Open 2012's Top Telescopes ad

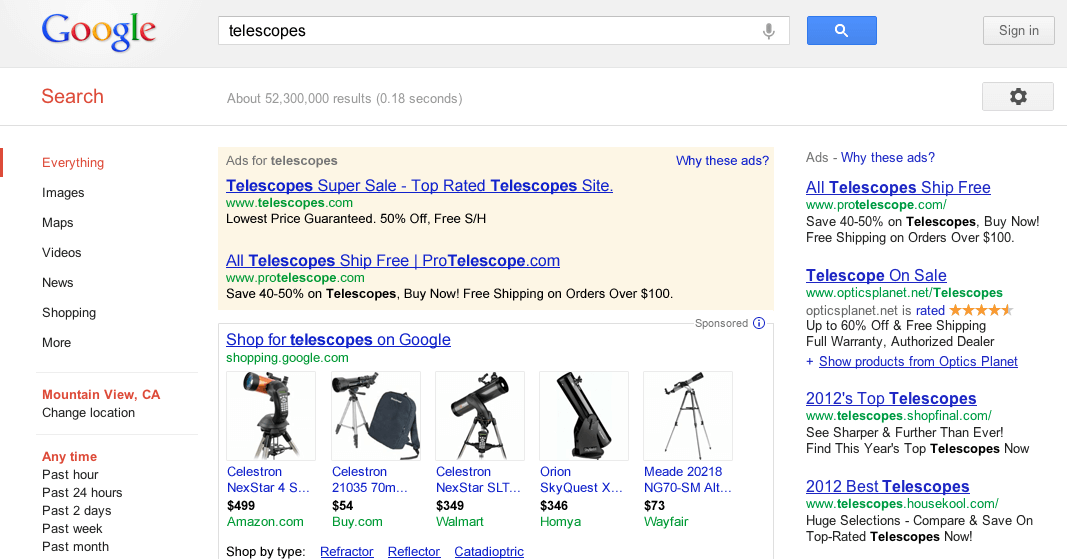point(891,398)
